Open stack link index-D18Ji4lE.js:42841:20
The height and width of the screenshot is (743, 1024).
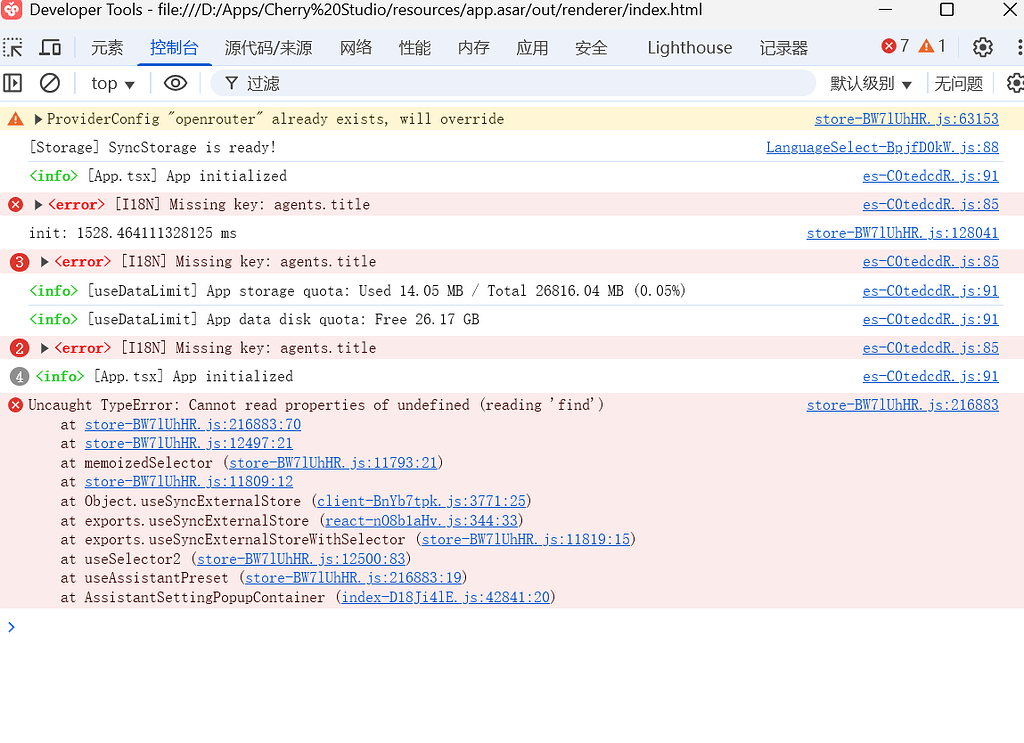point(445,597)
